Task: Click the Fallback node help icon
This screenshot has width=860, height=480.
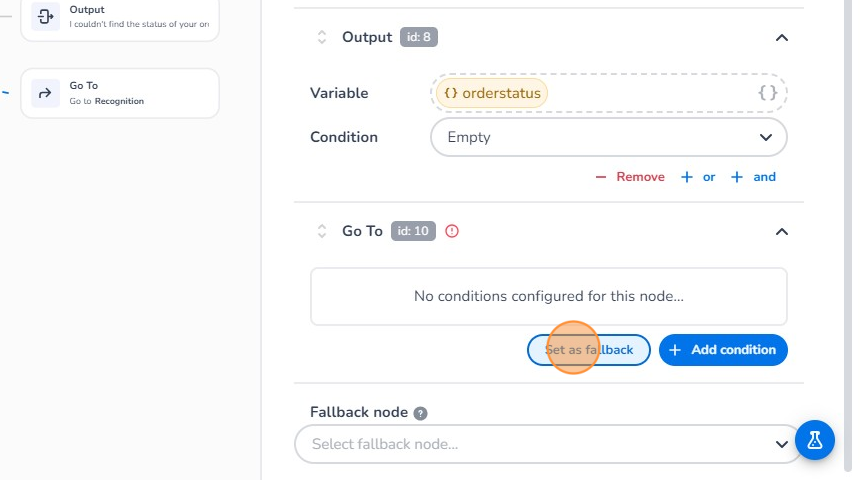Action: (421, 413)
